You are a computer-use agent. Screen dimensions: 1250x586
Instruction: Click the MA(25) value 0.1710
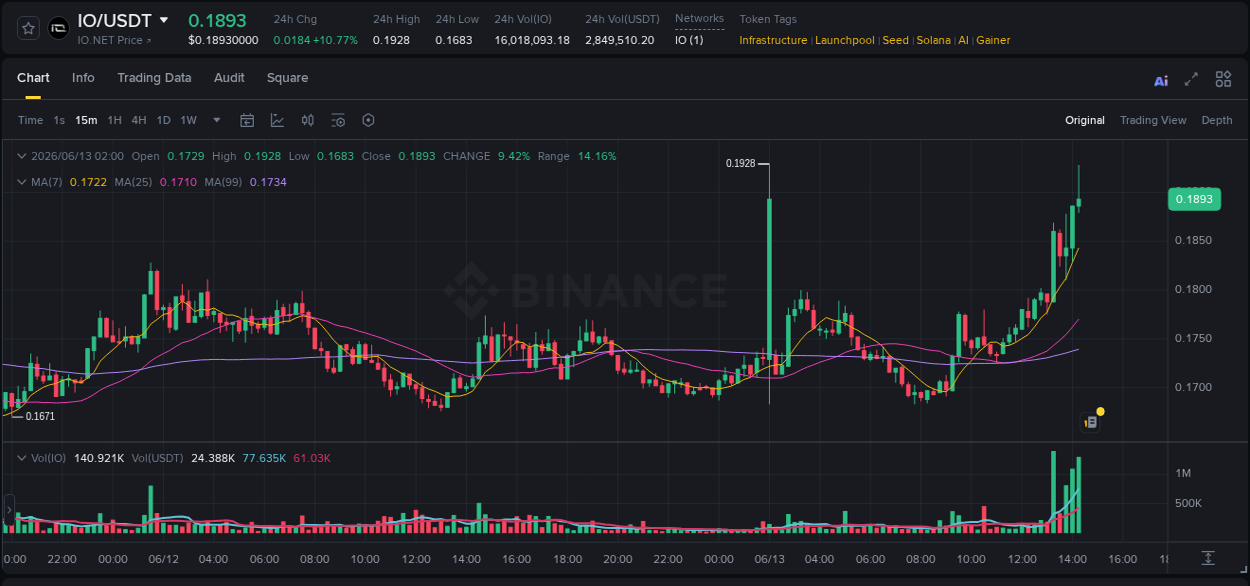tap(178, 182)
